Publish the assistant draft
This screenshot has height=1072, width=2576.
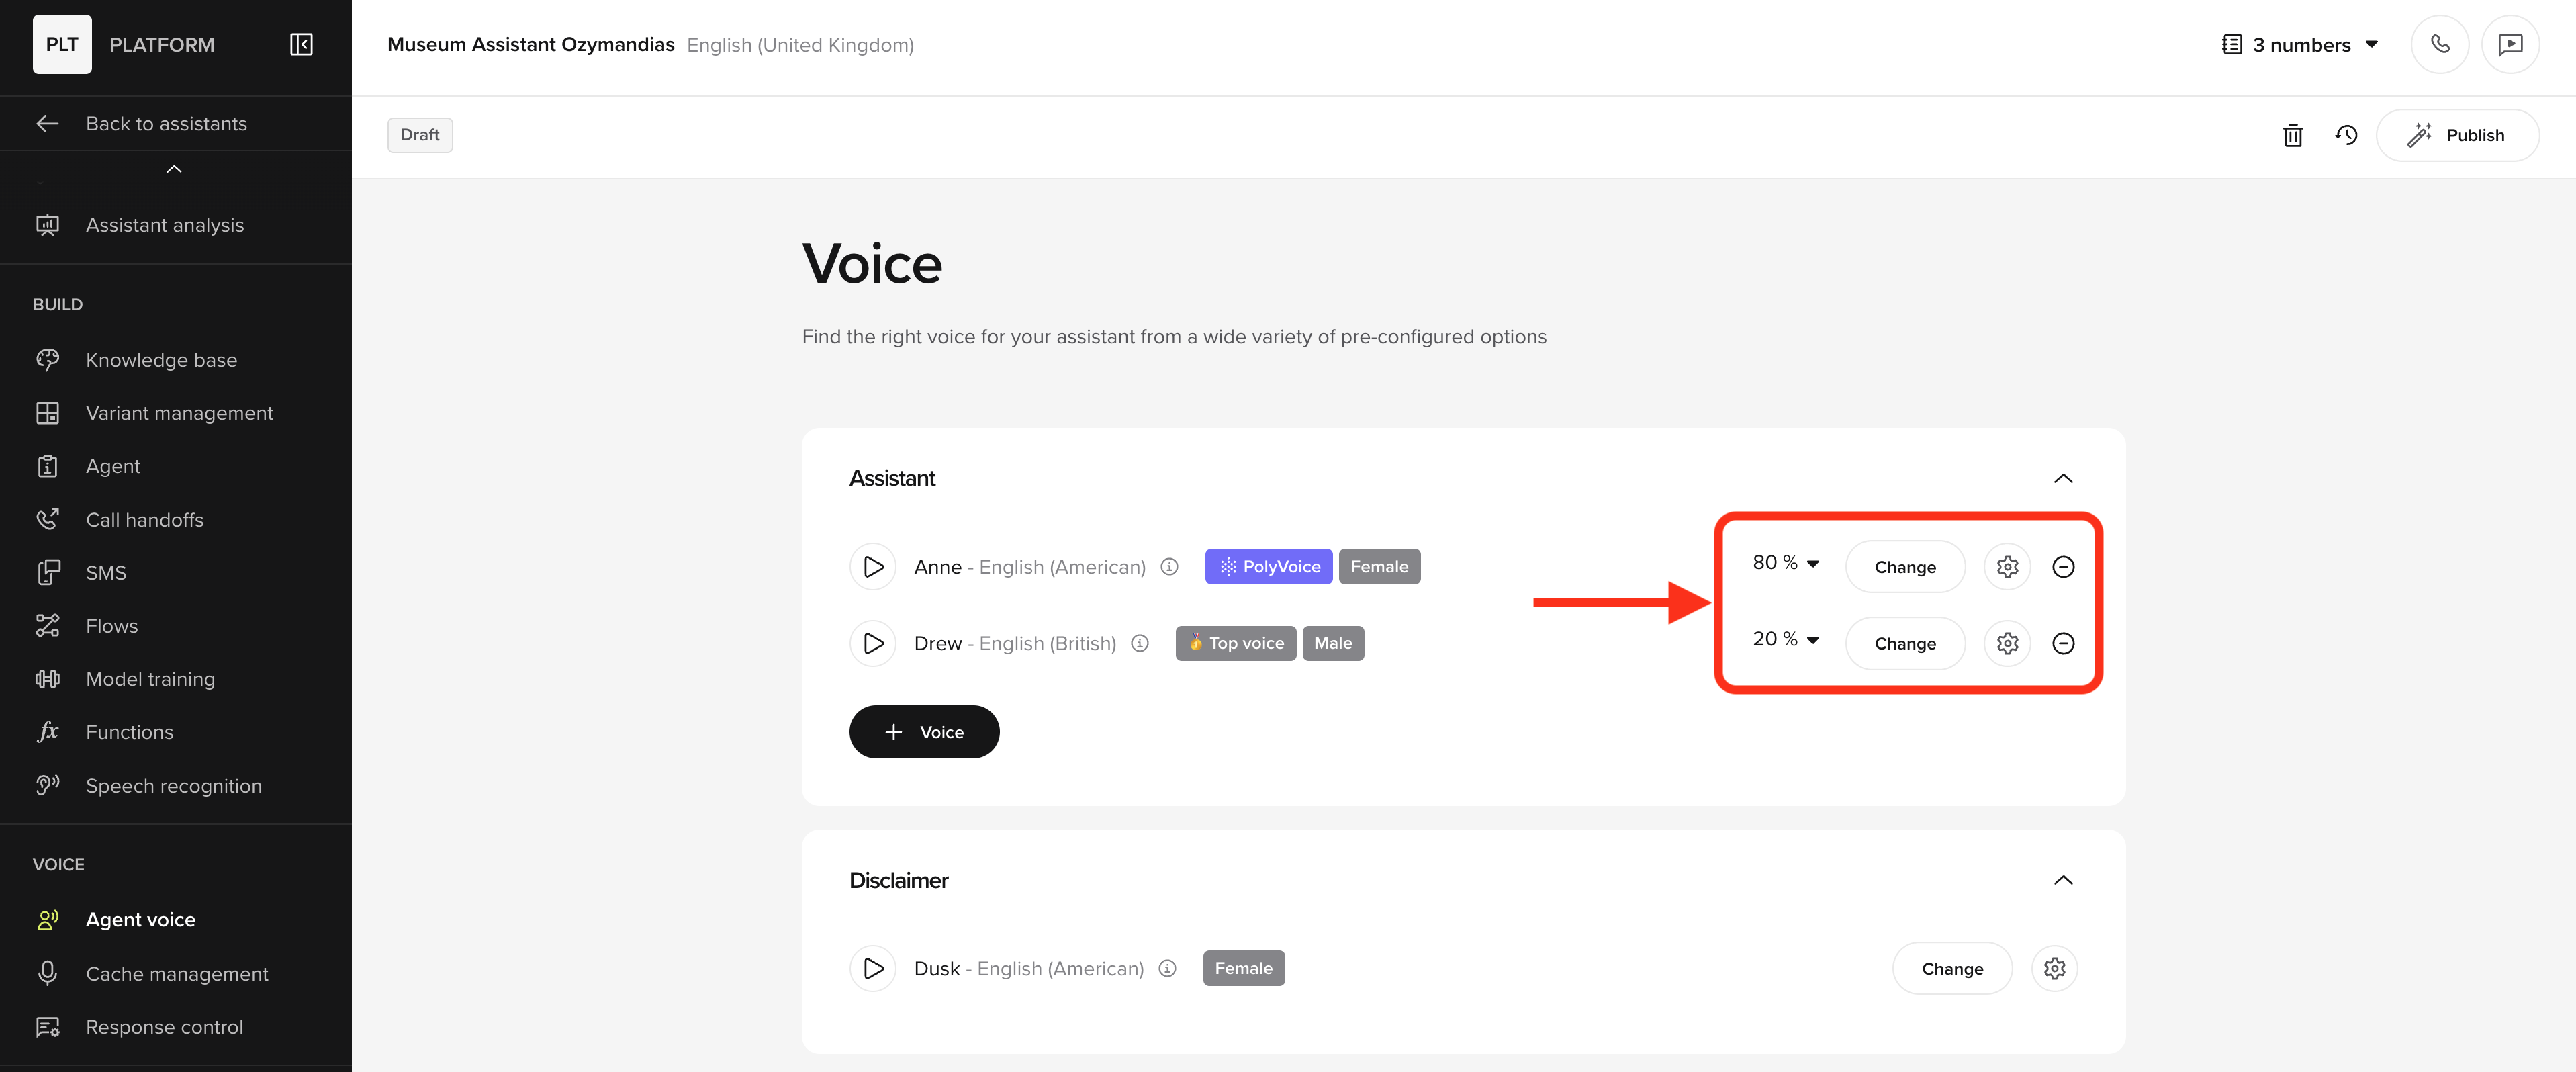(2456, 135)
